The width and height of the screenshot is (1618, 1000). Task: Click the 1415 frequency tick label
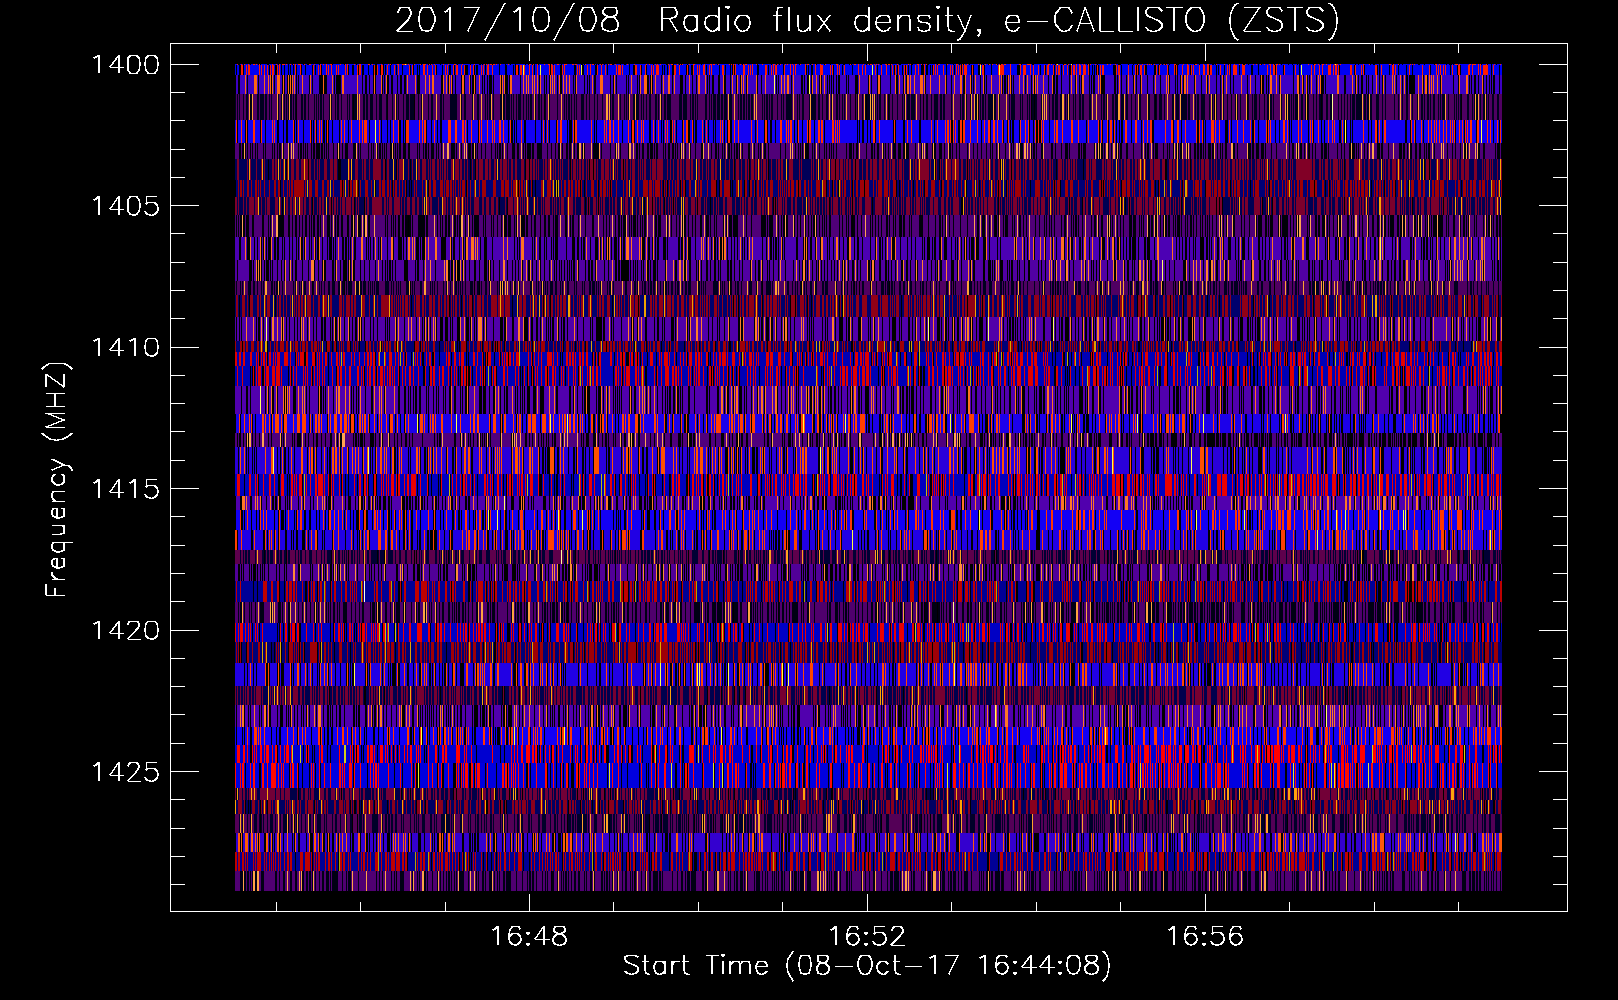(x=125, y=489)
